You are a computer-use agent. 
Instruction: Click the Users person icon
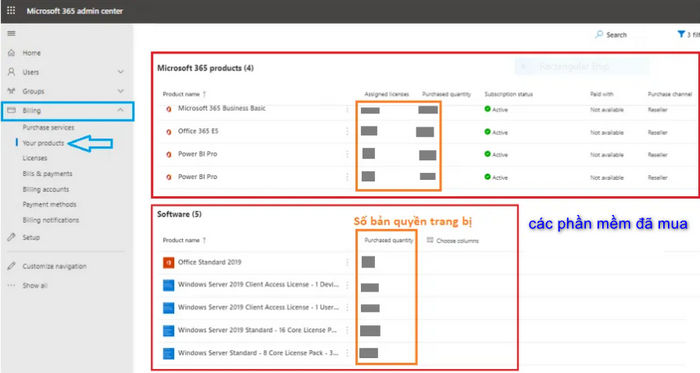[x=11, y=72]
